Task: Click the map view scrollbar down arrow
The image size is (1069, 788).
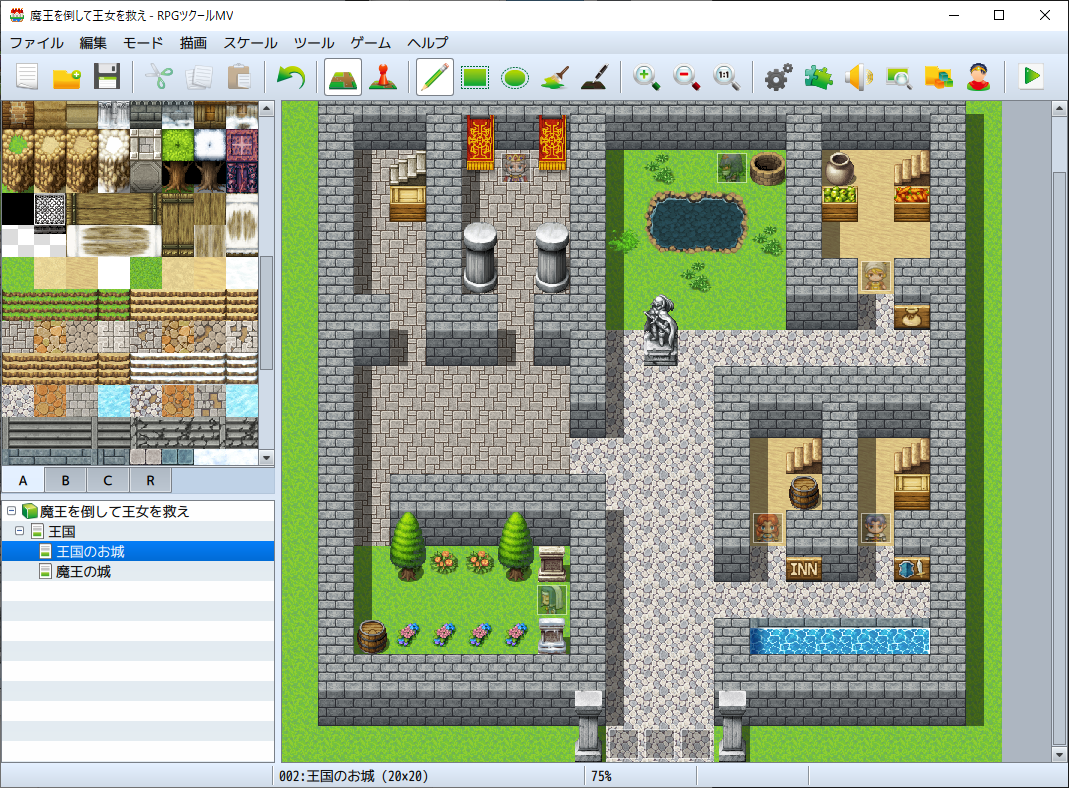Action: (x=1059, y=755)
